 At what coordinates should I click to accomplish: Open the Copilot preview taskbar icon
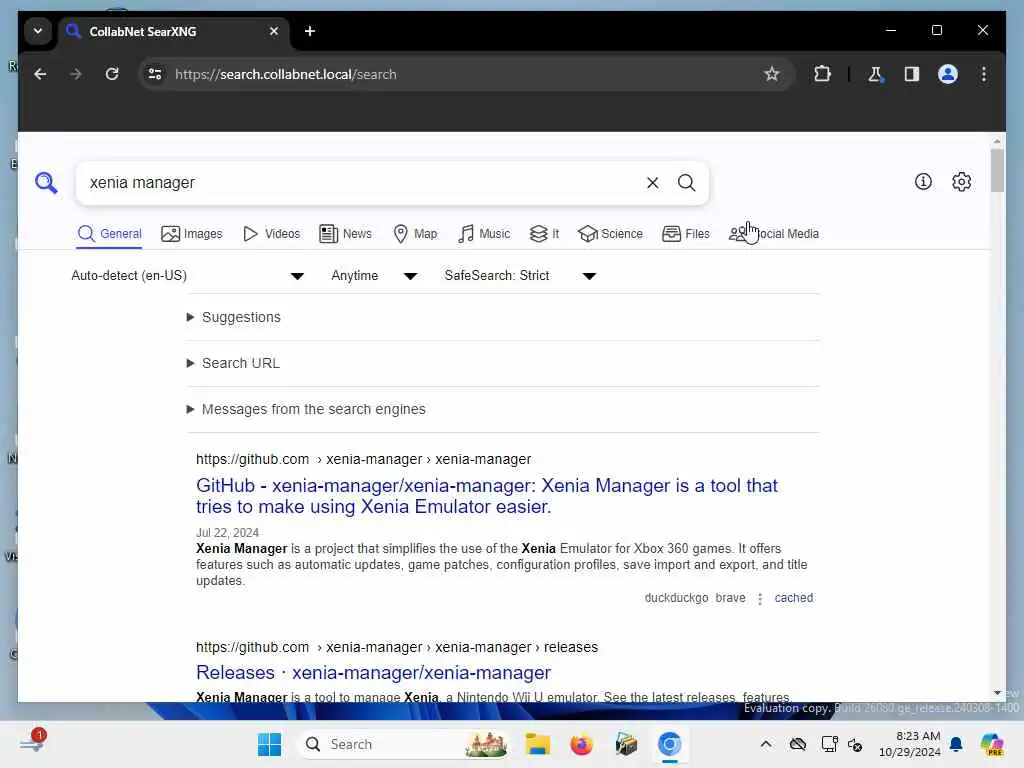pos(991,744)
